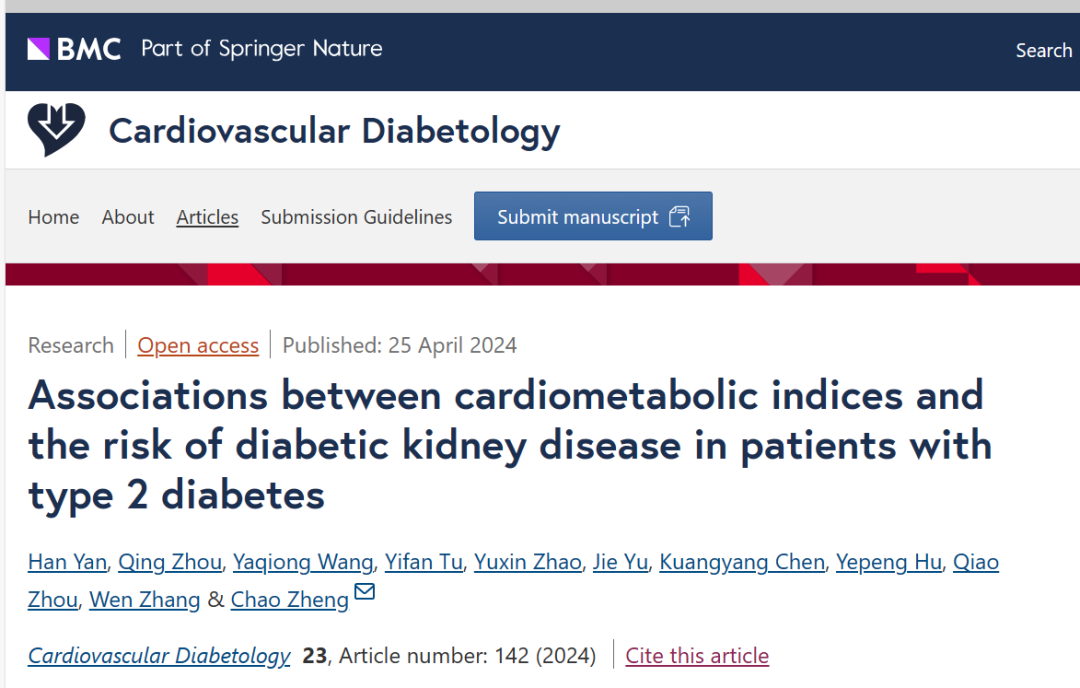Open author Kuangyang Chen's link

click(x=742, y=562)
